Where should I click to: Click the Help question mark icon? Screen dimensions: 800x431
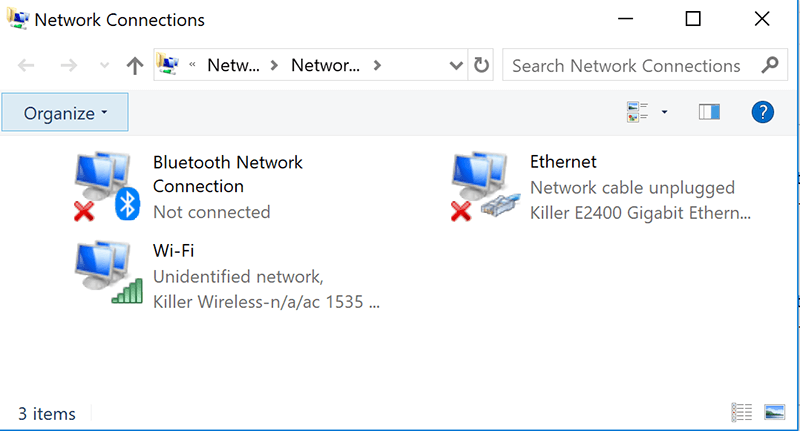(763, 112)
